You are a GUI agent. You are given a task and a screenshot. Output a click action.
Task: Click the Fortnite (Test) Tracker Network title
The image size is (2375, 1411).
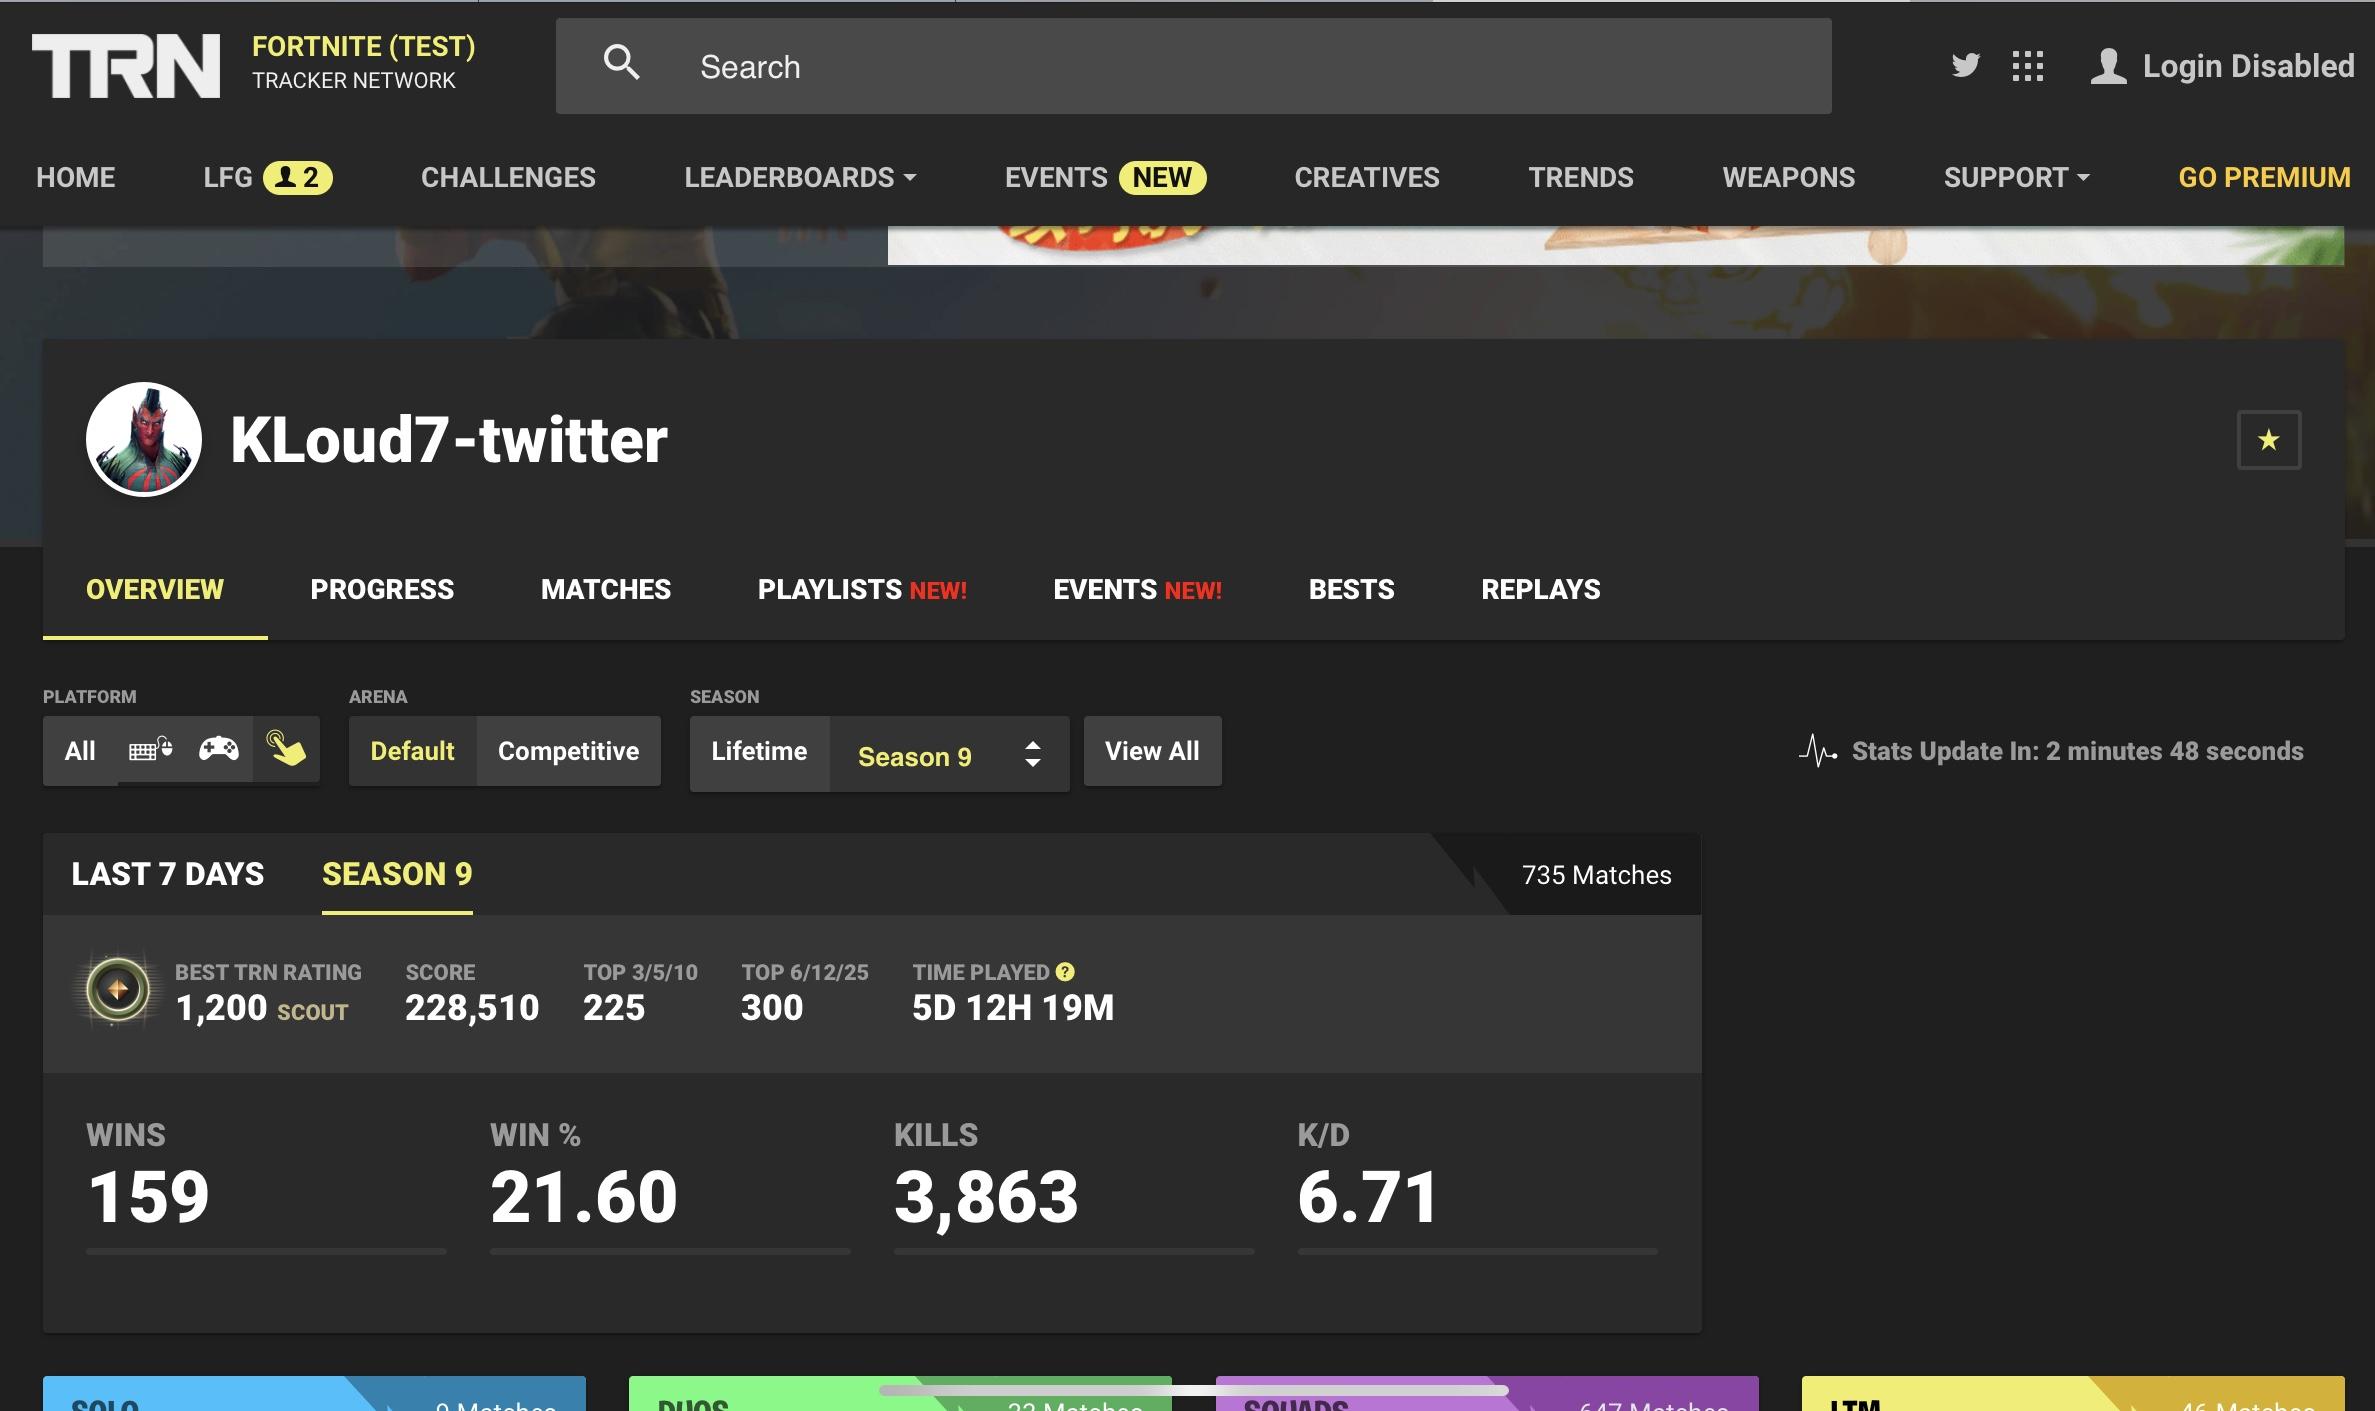[363, 62]
